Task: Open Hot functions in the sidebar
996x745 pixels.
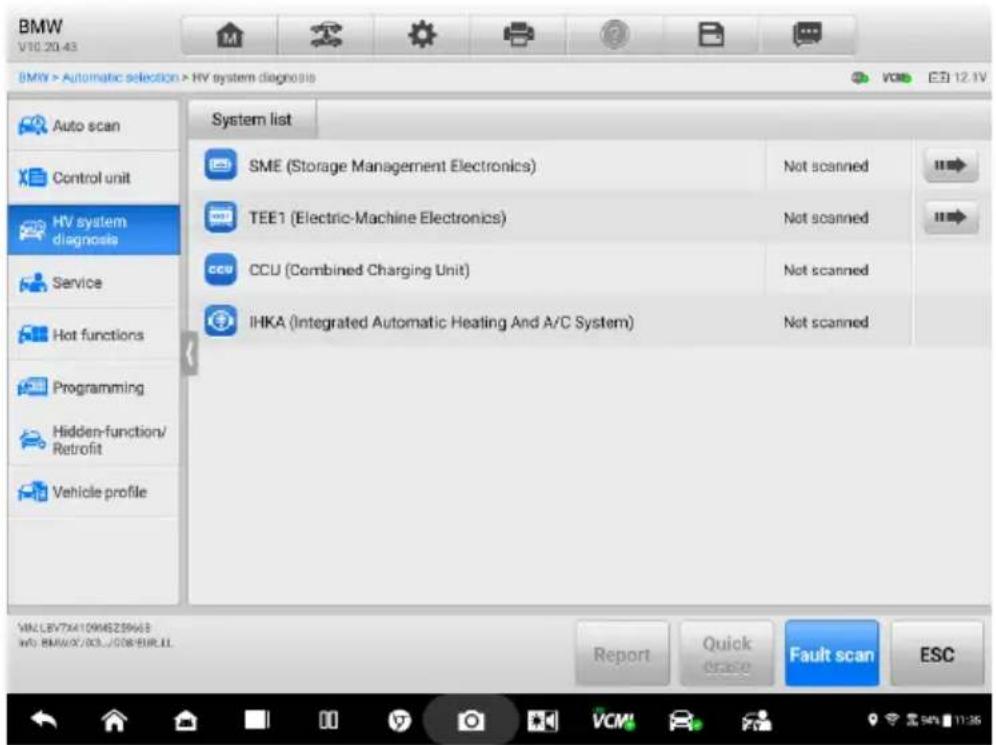Action: 93,335
